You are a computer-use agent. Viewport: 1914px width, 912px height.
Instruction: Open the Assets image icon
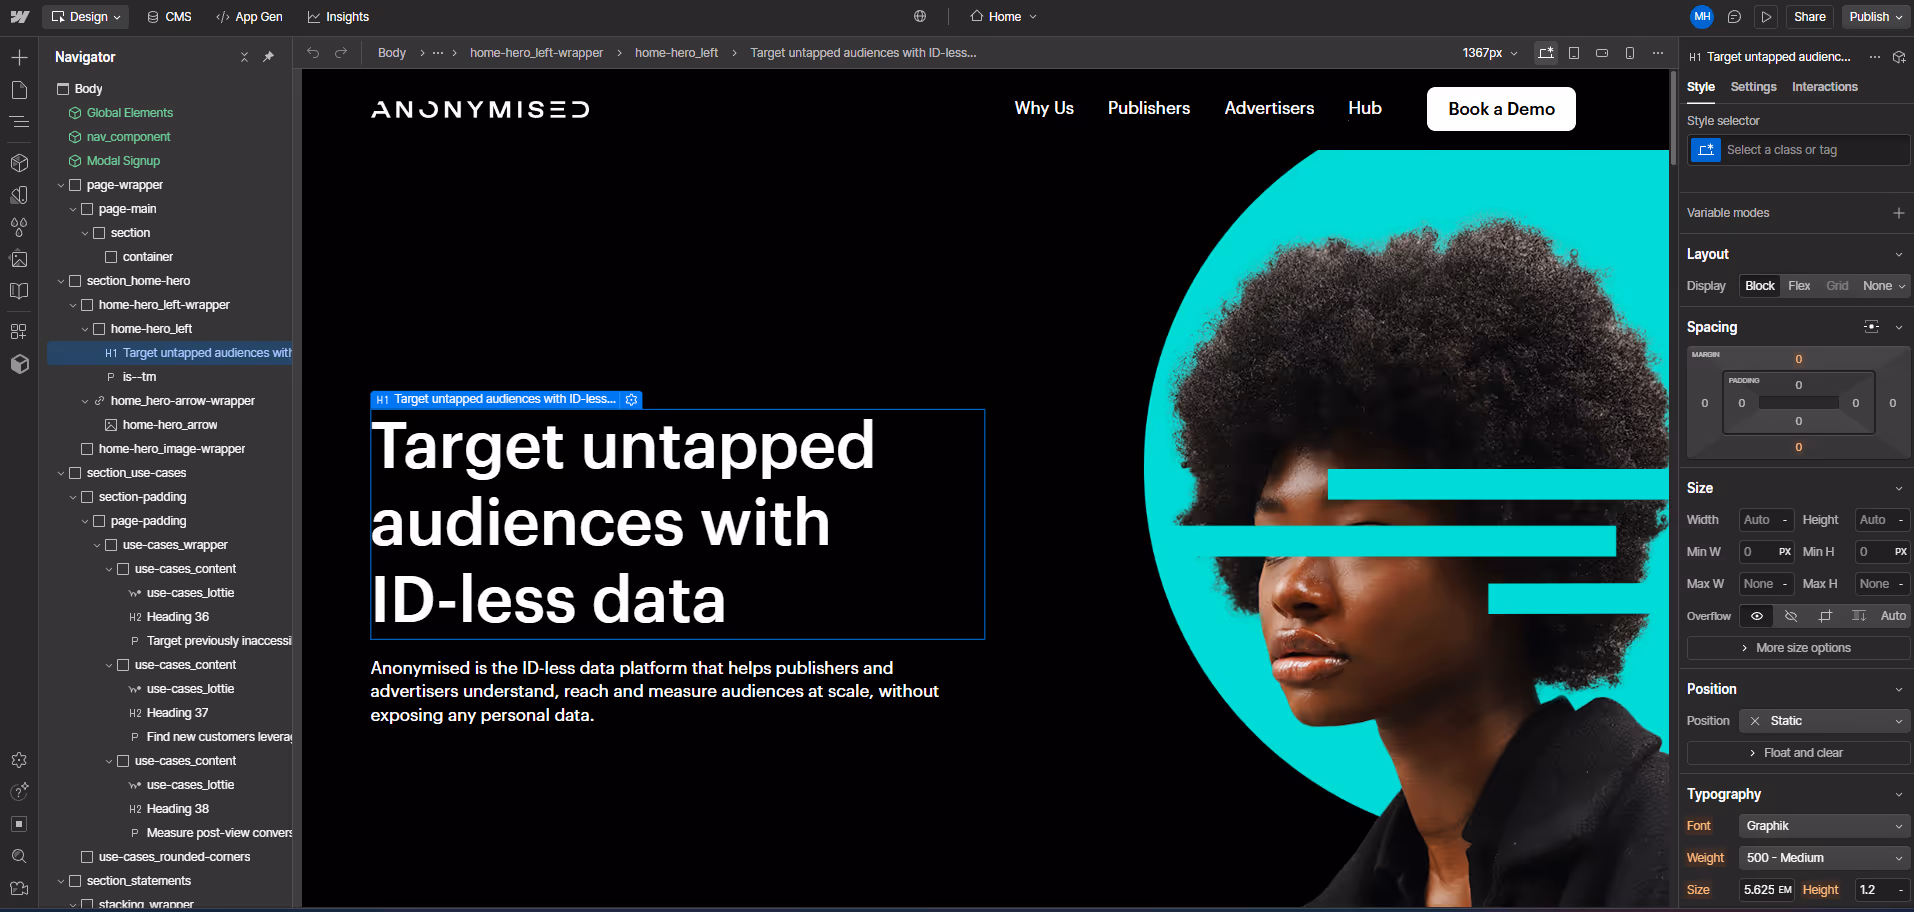tap(19, 259)
